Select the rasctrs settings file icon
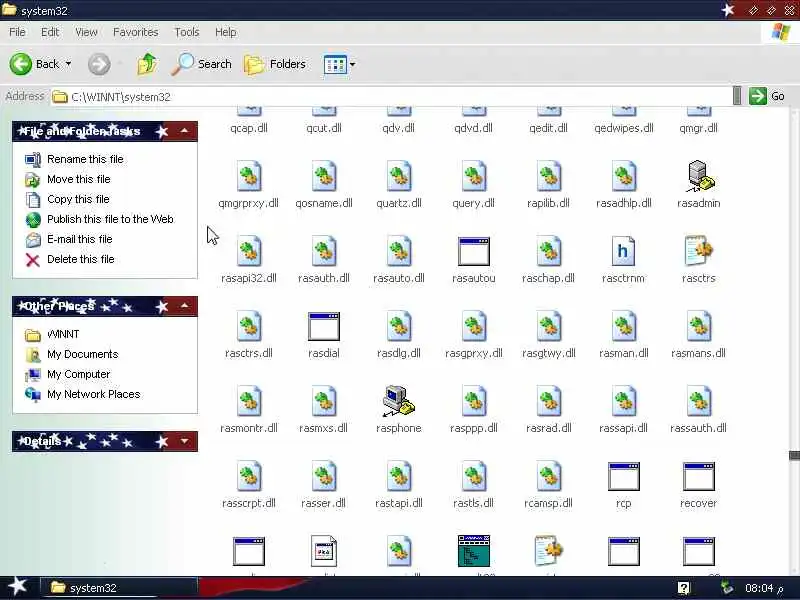Viewport: 800px width, 600px height. pos(698,251)
